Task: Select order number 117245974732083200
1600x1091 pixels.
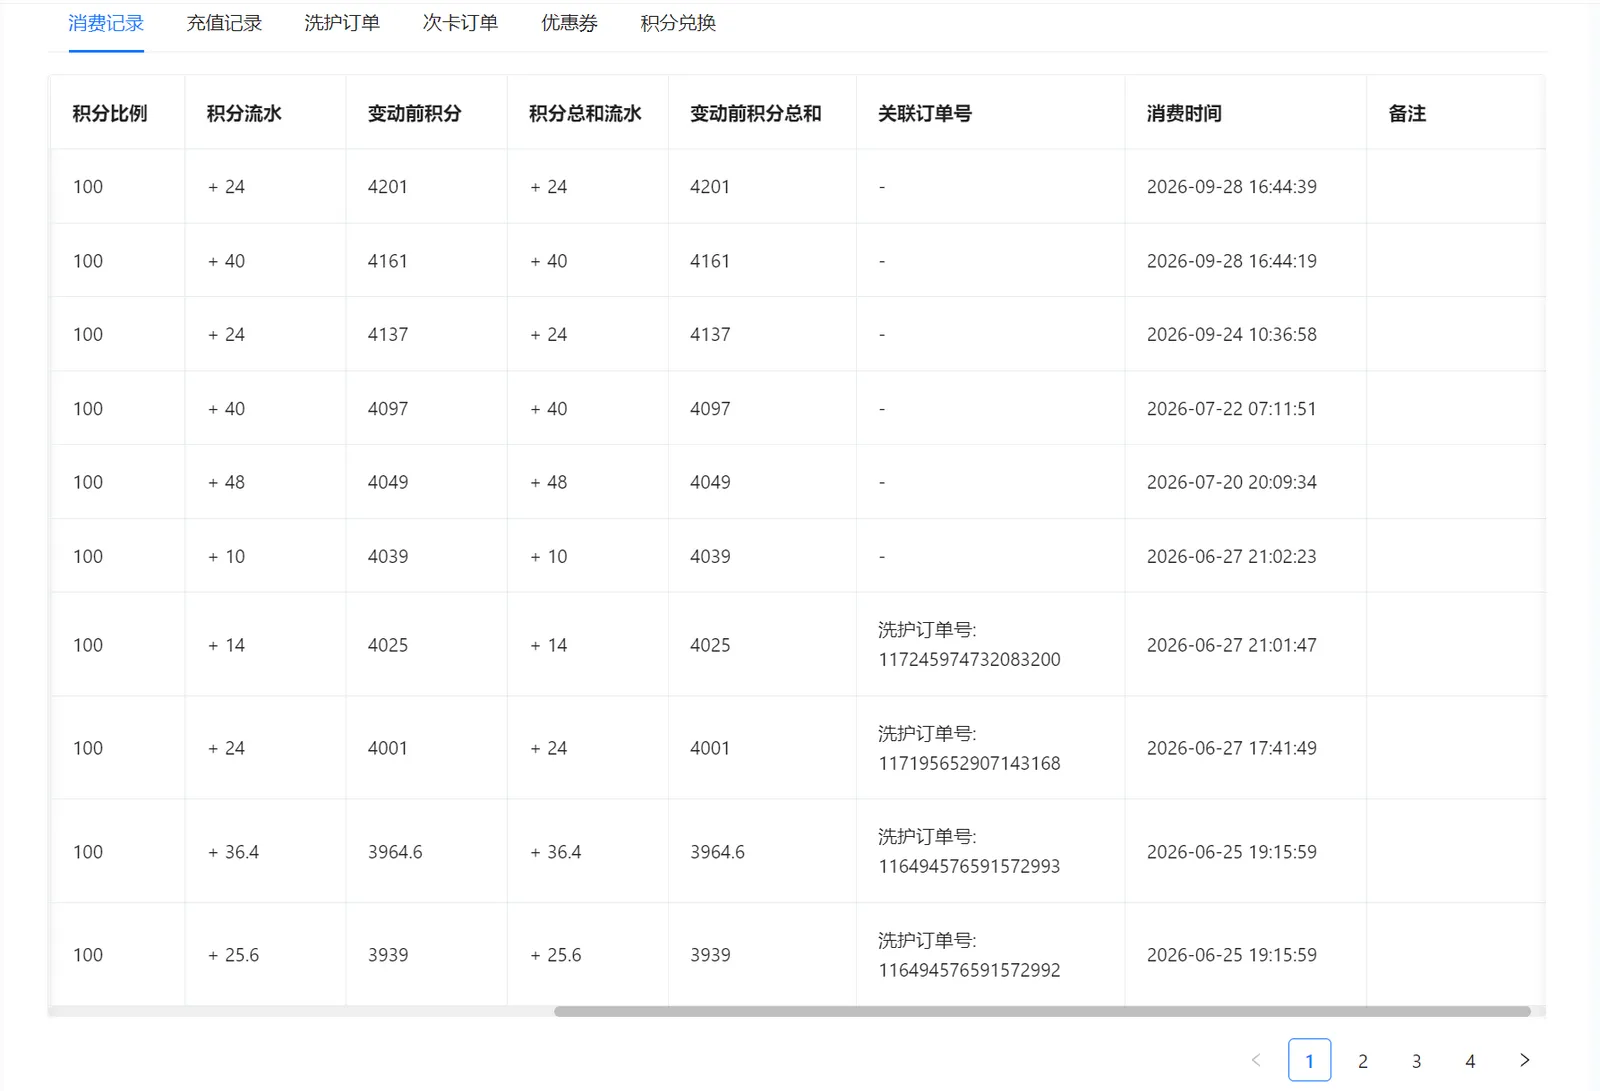Action: tap(969, 660)
